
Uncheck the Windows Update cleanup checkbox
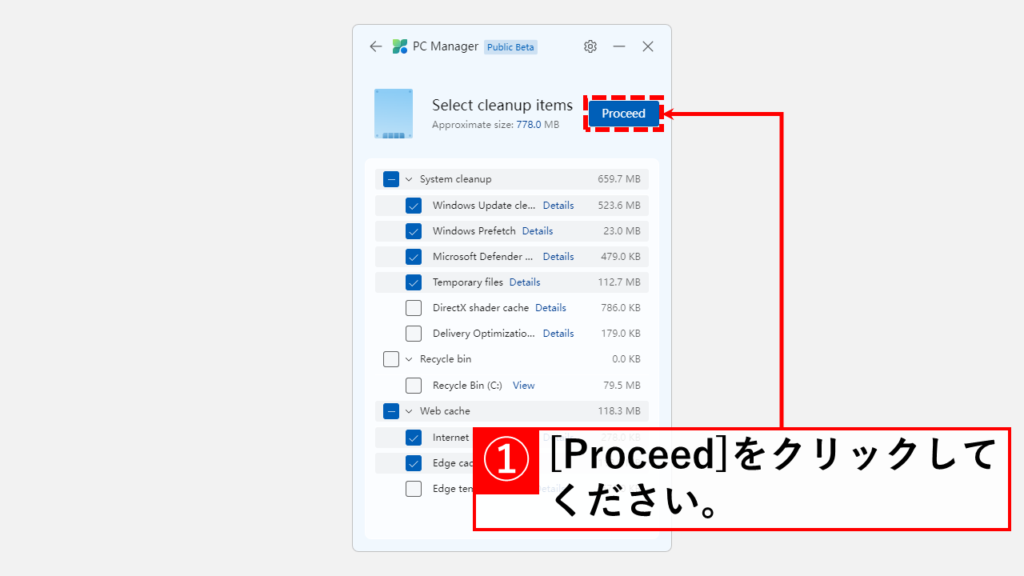pos(413,205)
